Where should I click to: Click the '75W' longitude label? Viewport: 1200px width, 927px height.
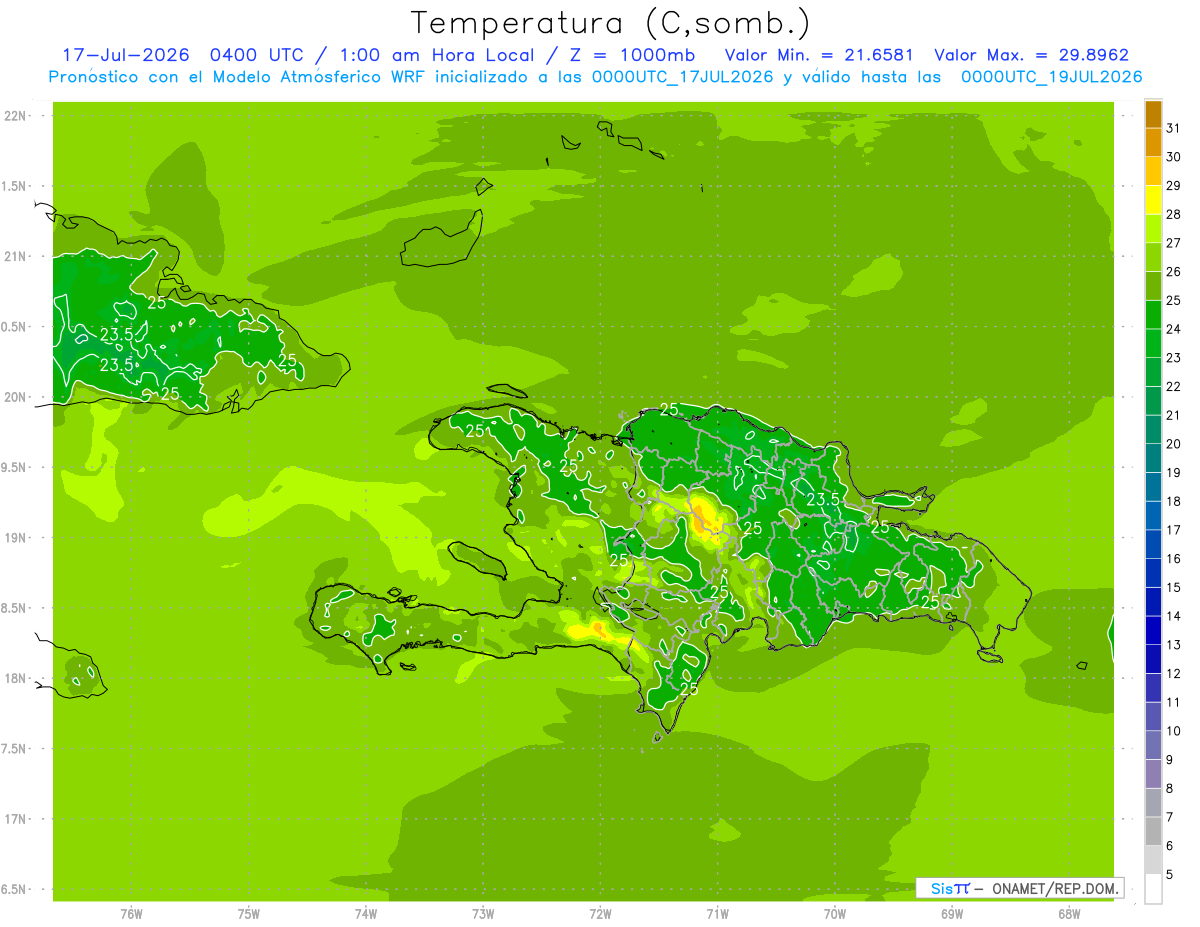click(x=249, y=914)
